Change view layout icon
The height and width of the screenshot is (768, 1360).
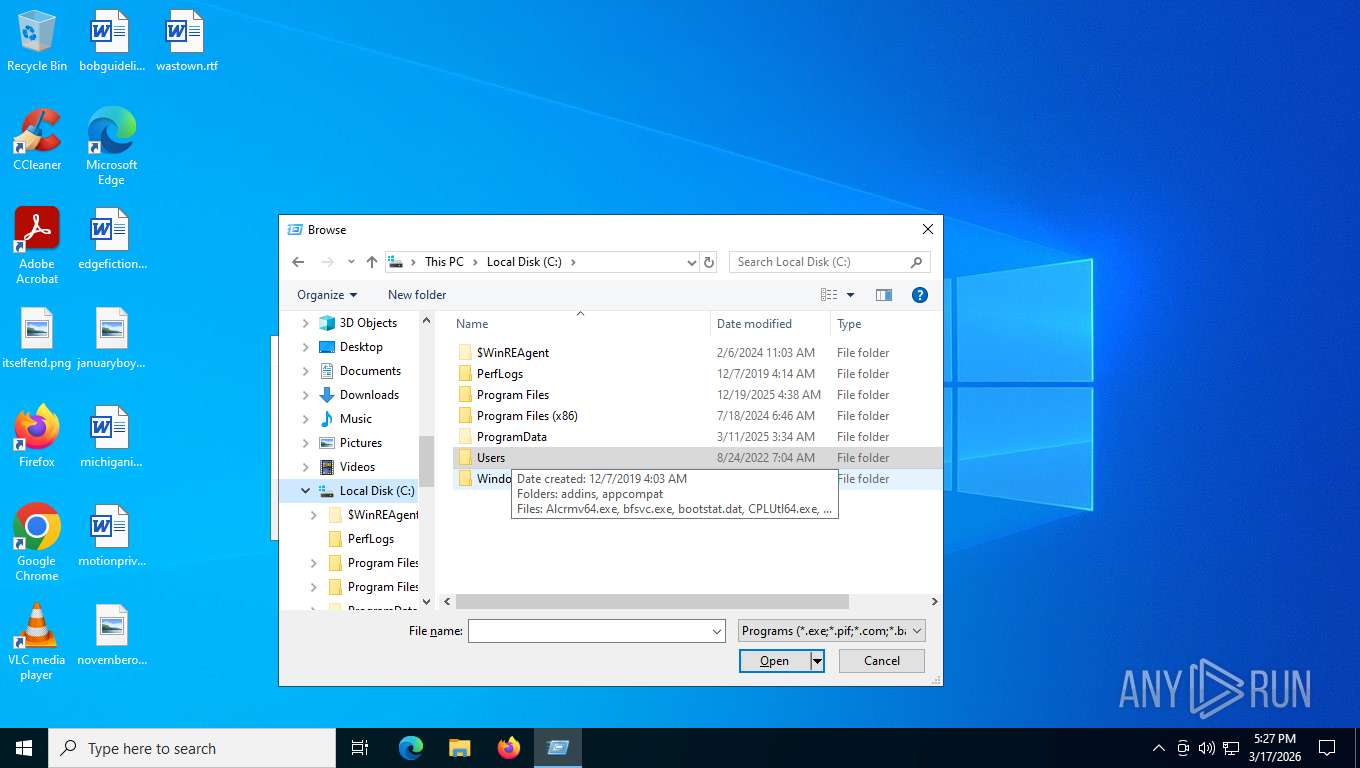click(829, 295)
